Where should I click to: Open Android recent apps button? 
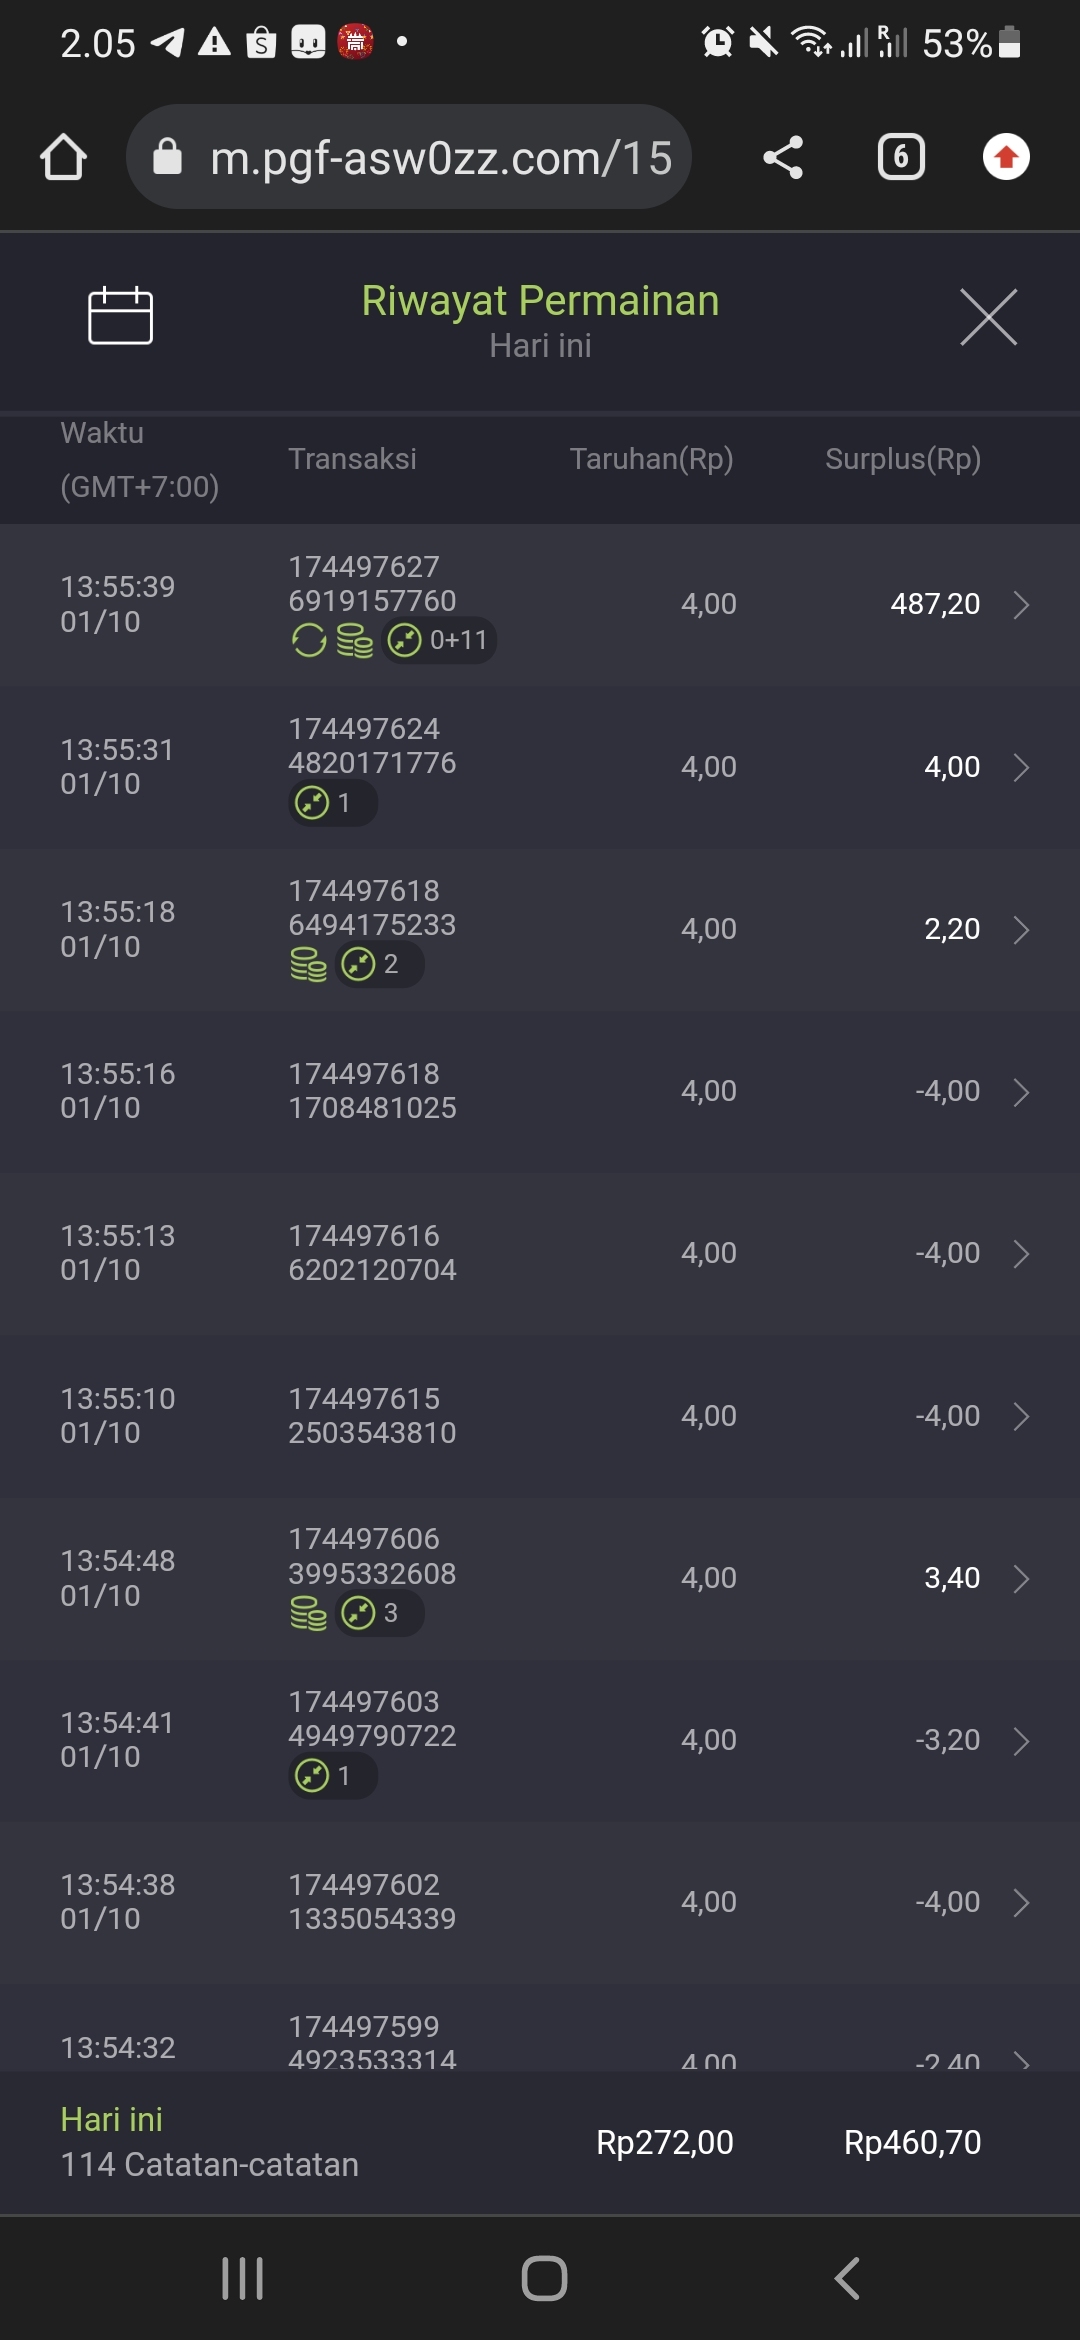[242, 2279]
